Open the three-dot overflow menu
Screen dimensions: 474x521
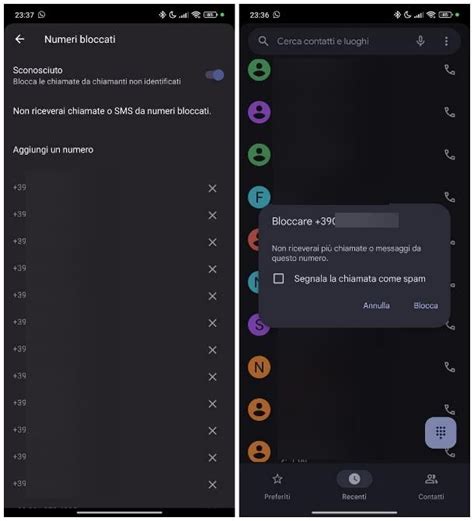446,41
